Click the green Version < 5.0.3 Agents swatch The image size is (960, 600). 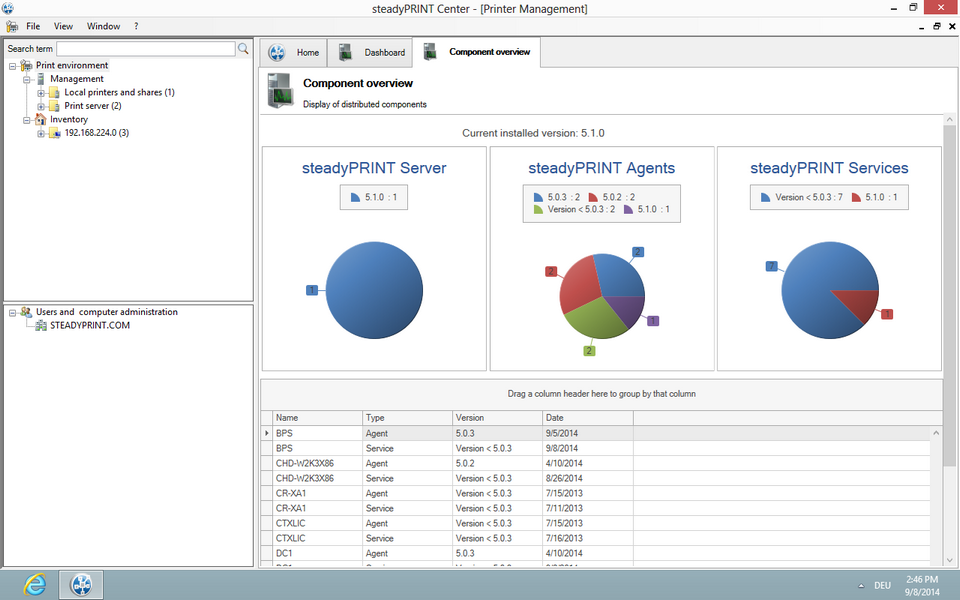click(x=538, y=209)
